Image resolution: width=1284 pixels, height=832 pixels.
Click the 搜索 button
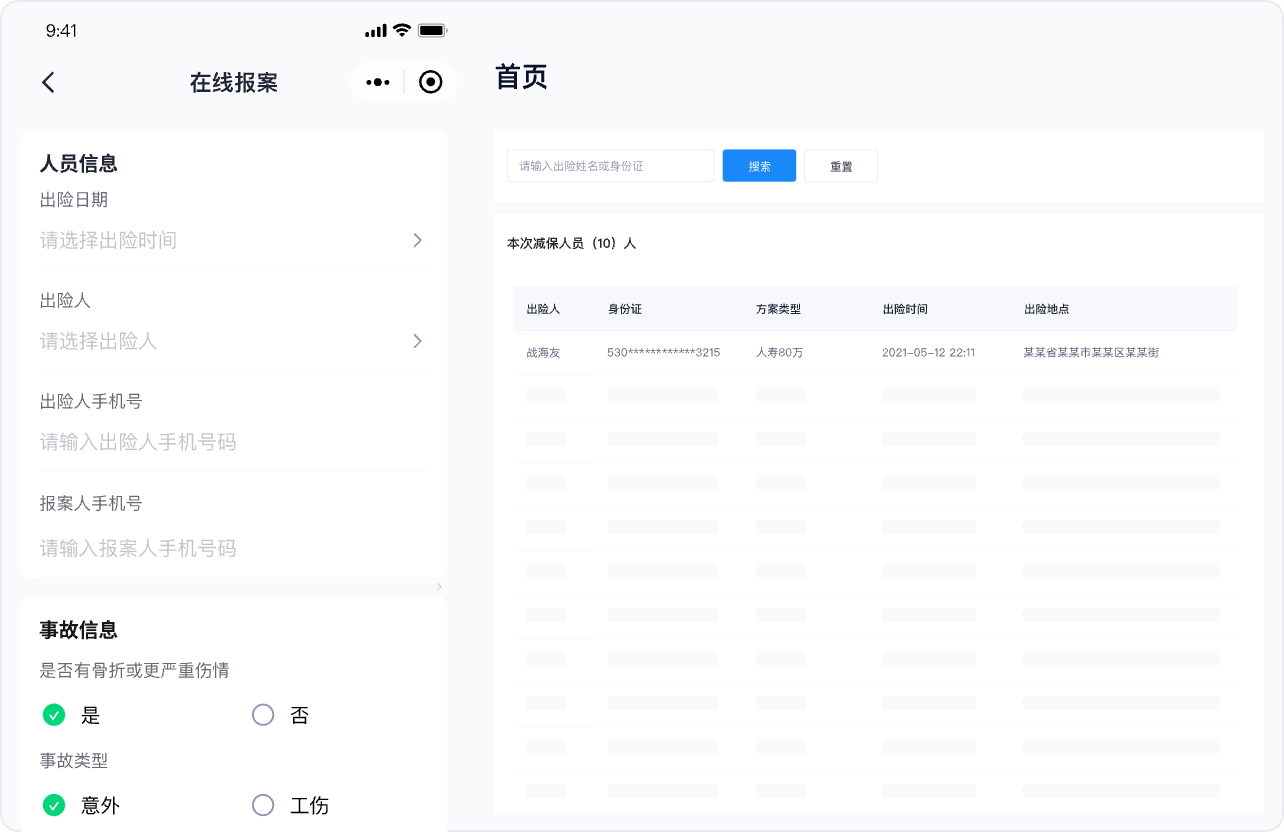click(x=759, y=166)
